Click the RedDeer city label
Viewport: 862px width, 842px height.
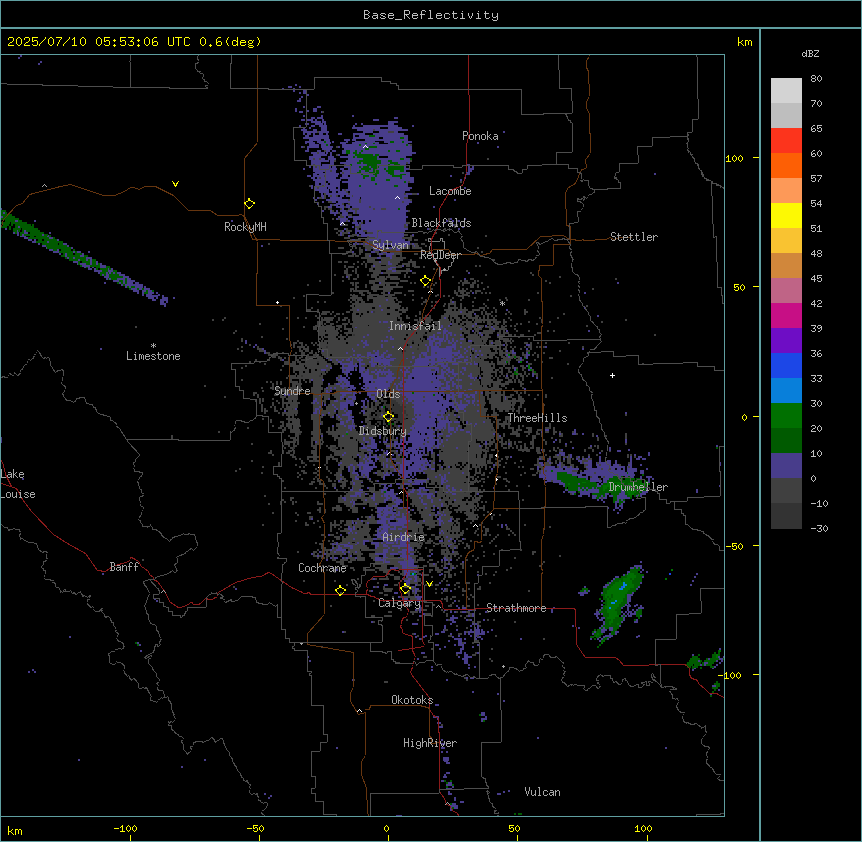tap(440, 255)
